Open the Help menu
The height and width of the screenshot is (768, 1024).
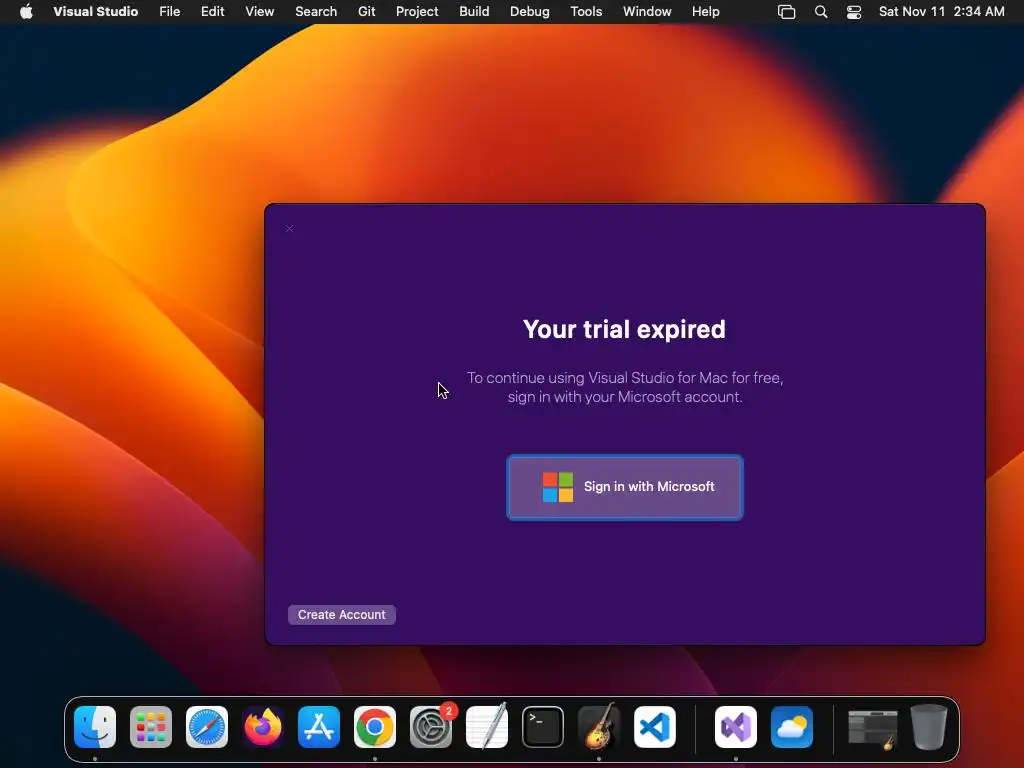pyautogui.click(x=705, y=12)
